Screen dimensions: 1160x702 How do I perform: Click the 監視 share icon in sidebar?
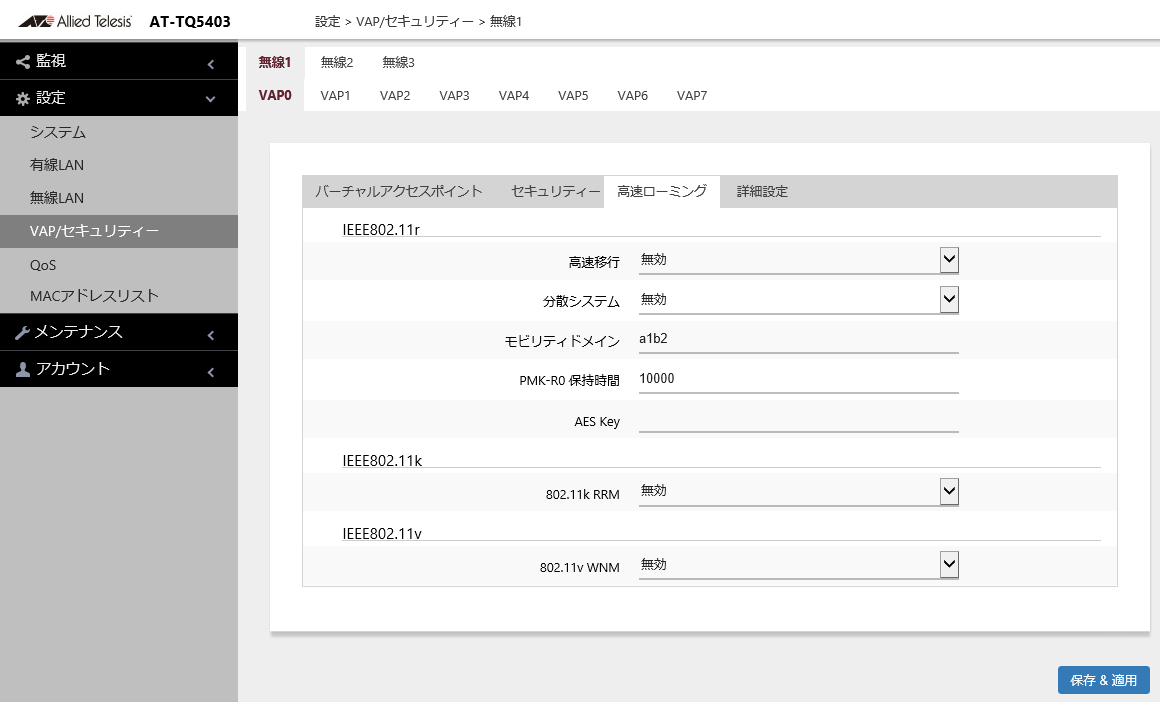pyautogui.click(x=23, y=62)
